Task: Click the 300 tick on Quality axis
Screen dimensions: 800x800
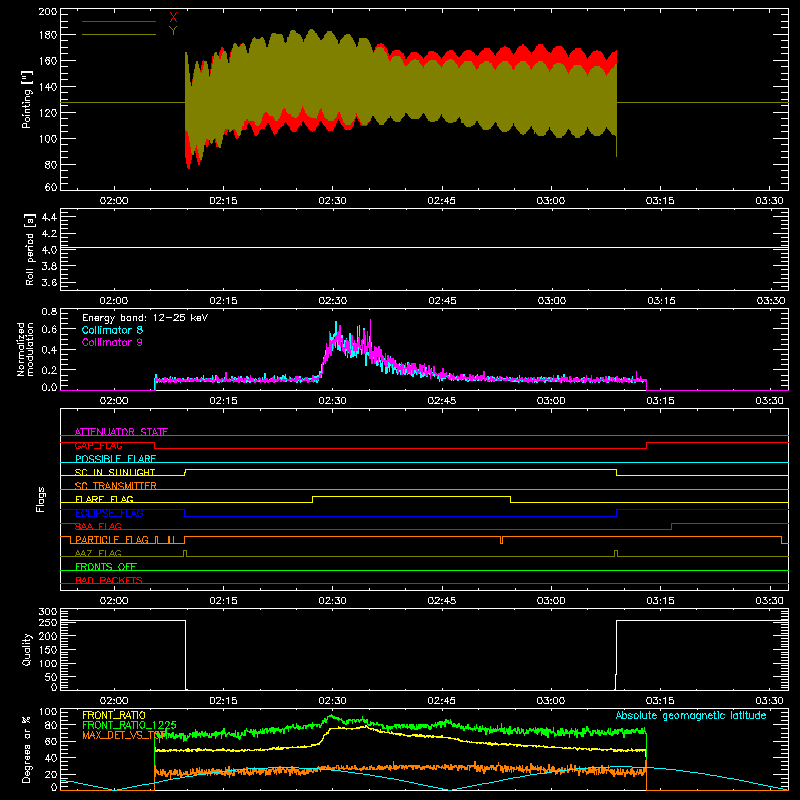Action: [x=48, y=612]
